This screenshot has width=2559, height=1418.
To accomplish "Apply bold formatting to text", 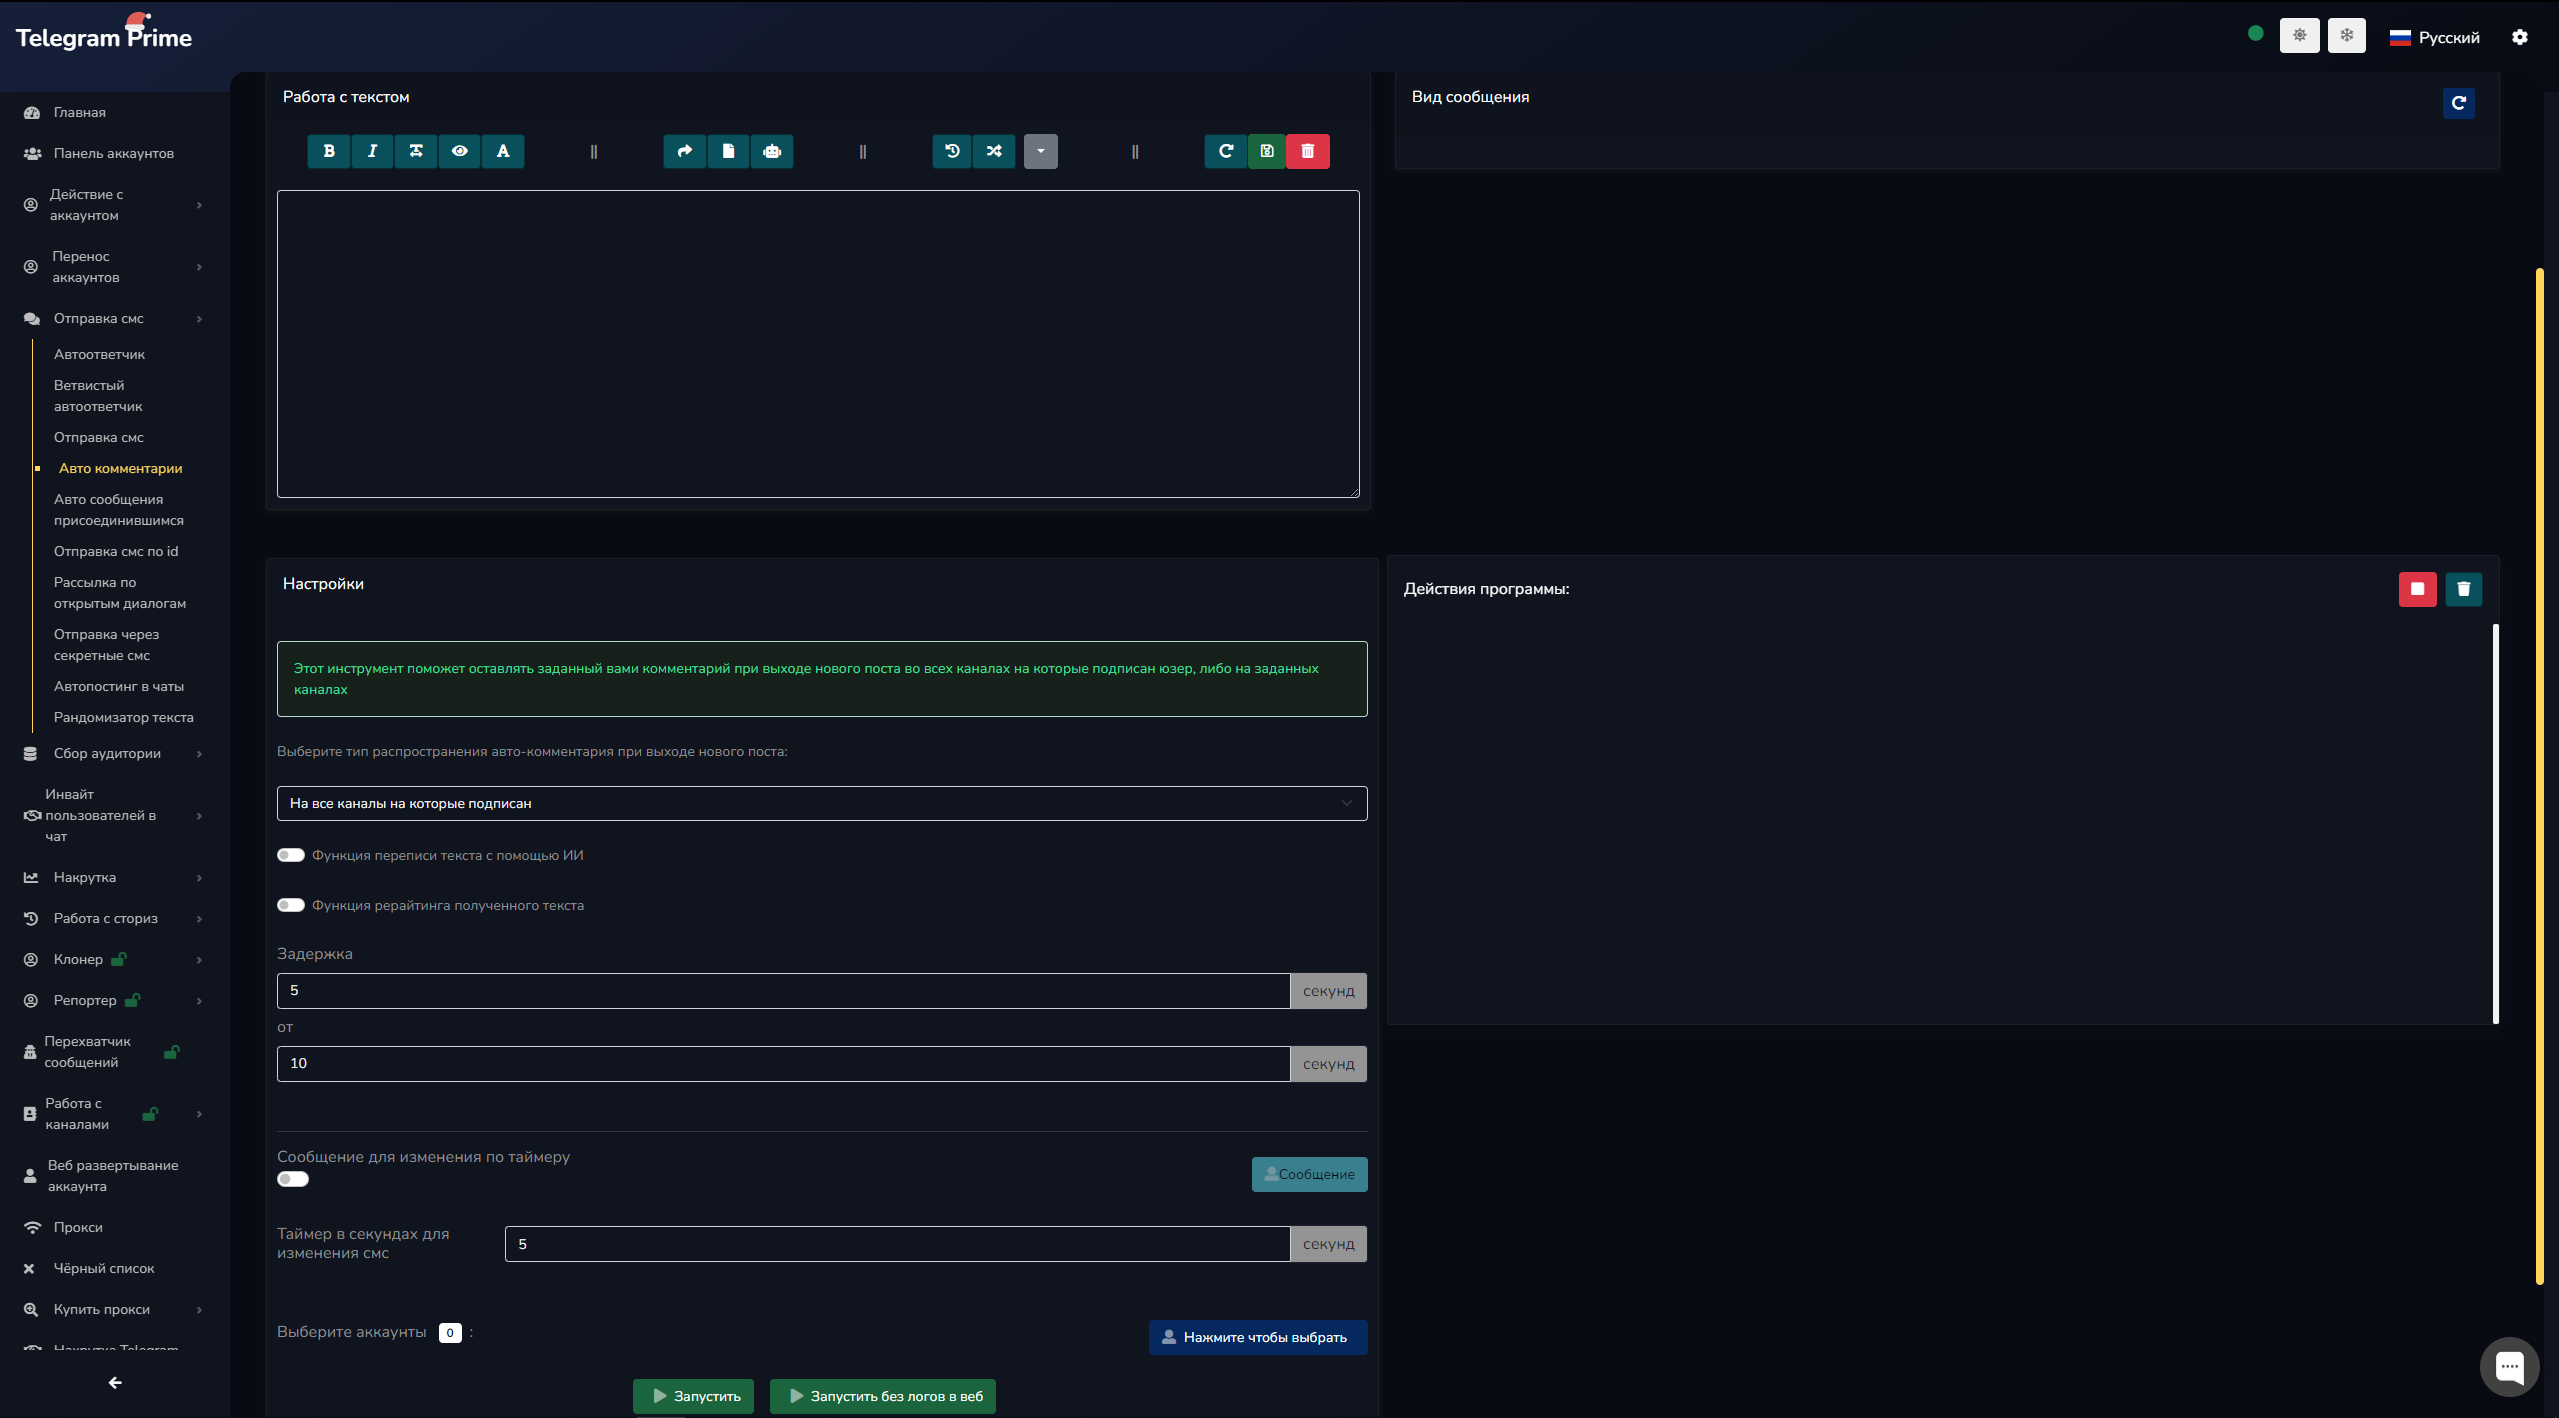I will coord(329,151).
